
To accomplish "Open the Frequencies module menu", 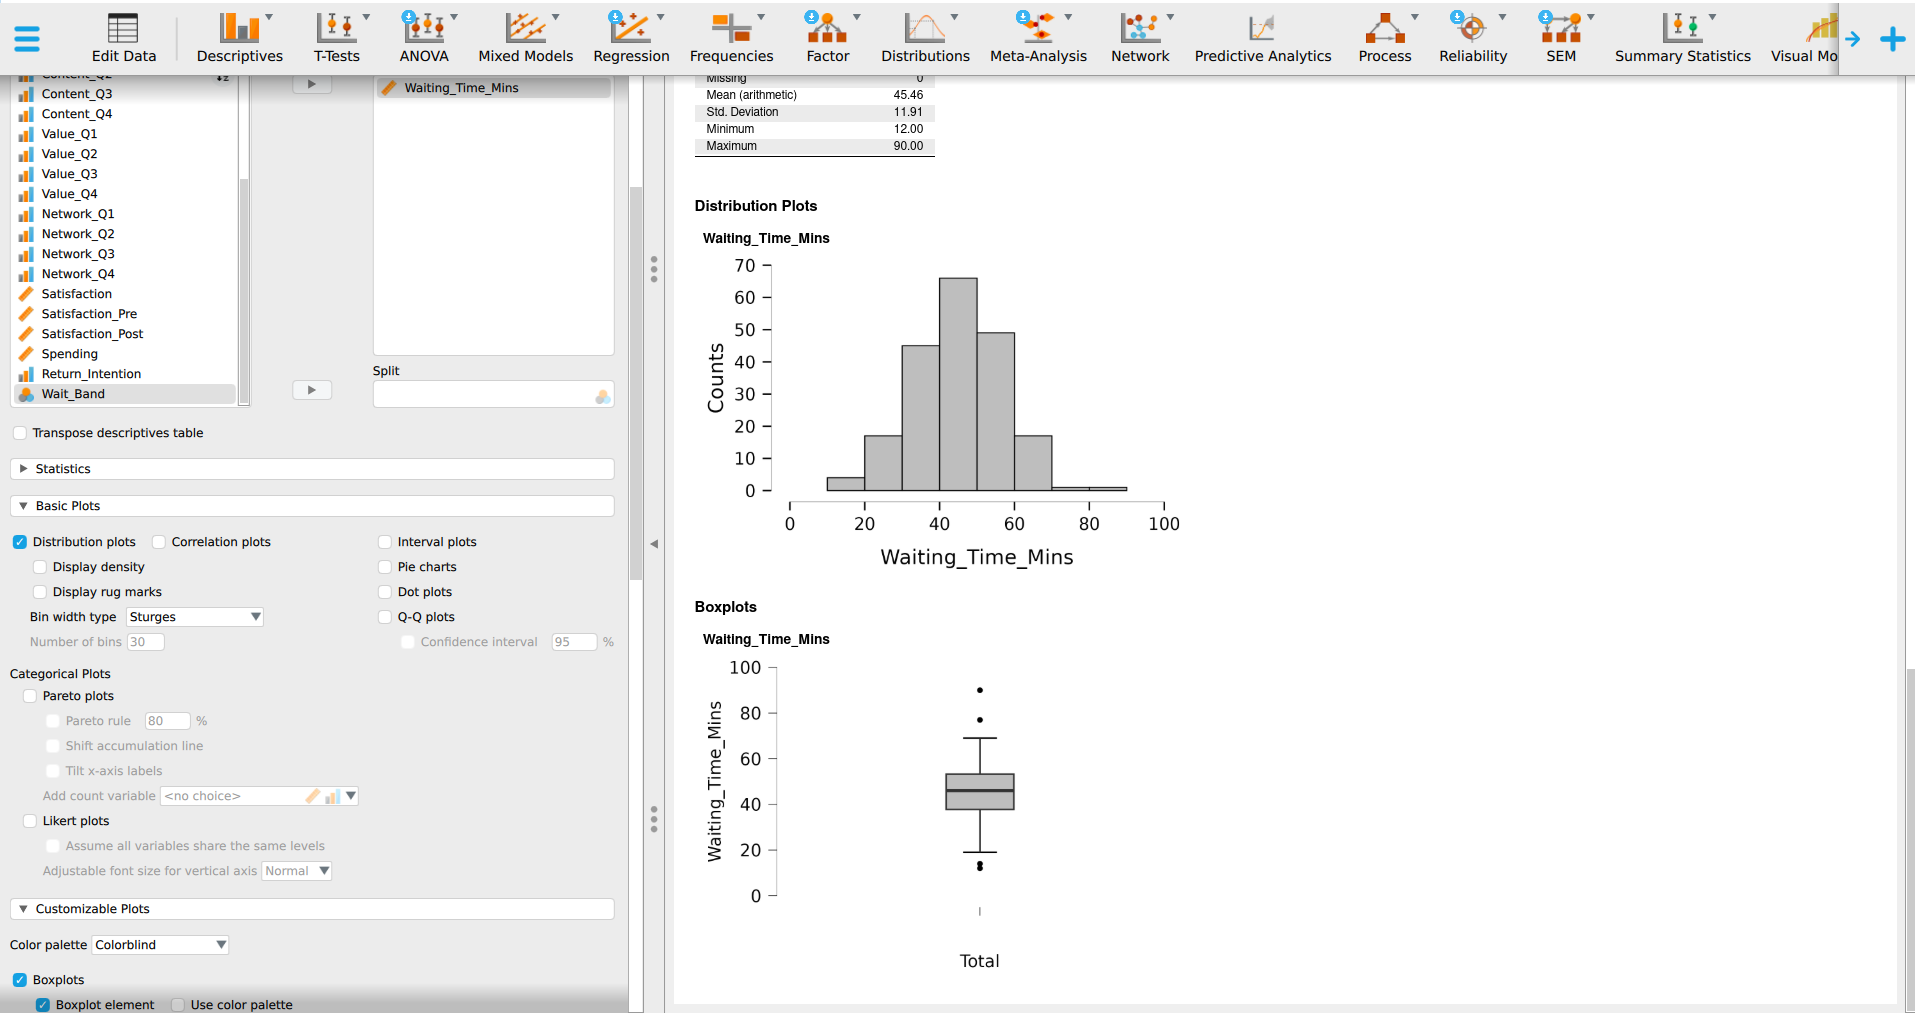I will click(x=732, y=38).
